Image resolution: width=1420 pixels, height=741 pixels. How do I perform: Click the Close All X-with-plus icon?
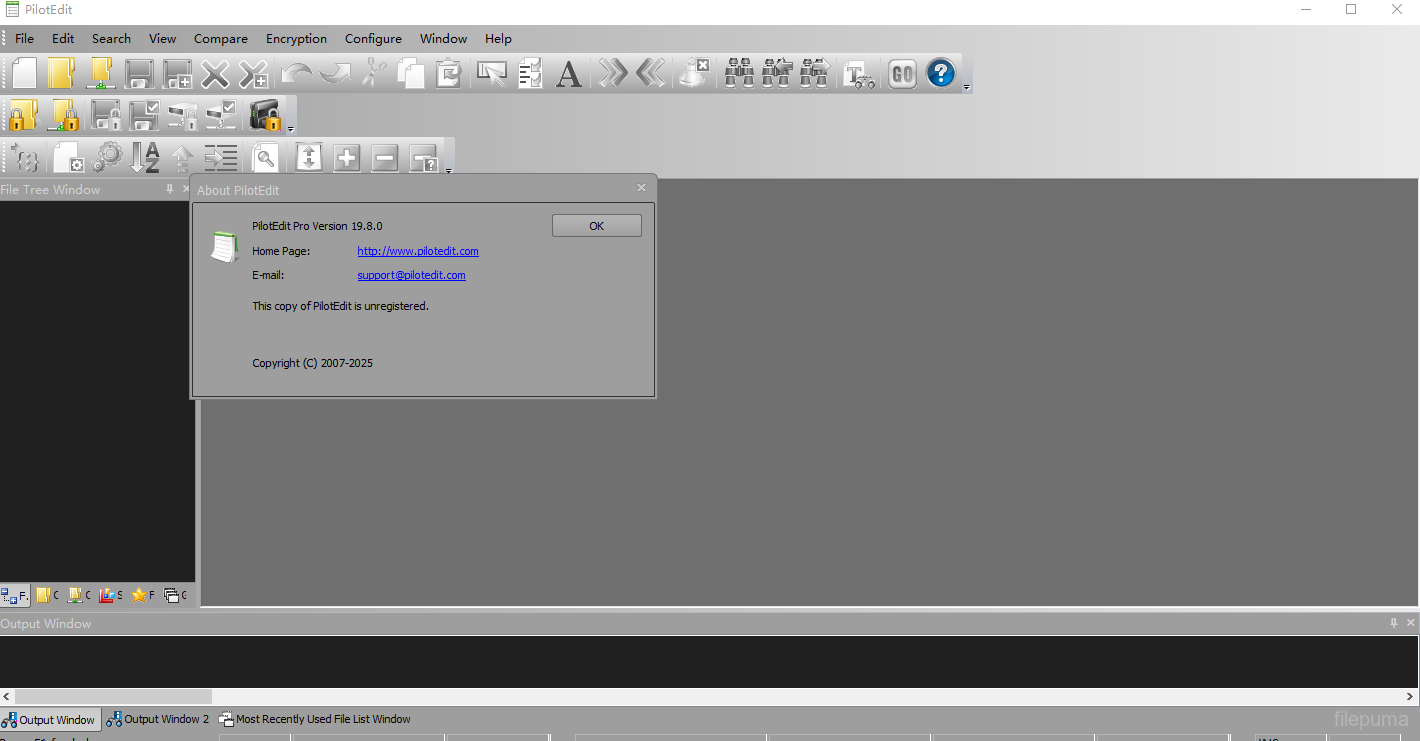coord(253,73)
